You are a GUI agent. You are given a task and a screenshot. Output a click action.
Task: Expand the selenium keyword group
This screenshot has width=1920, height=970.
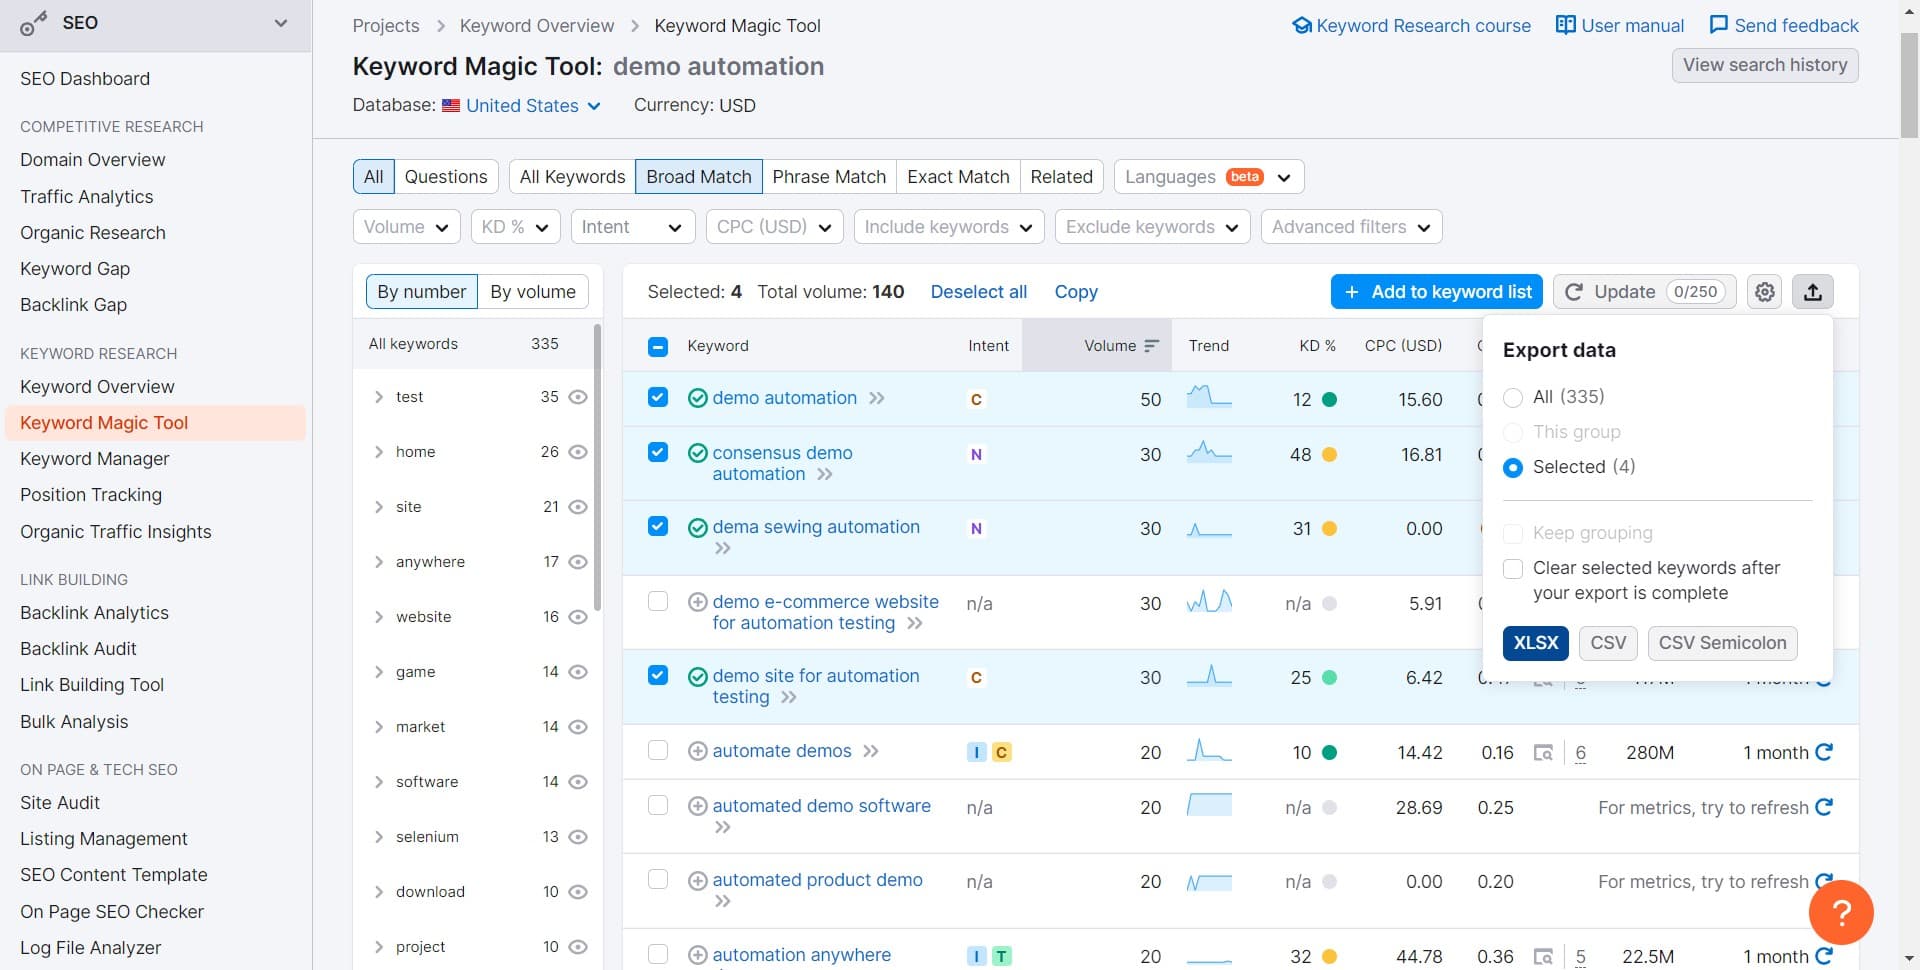[378, 837]
